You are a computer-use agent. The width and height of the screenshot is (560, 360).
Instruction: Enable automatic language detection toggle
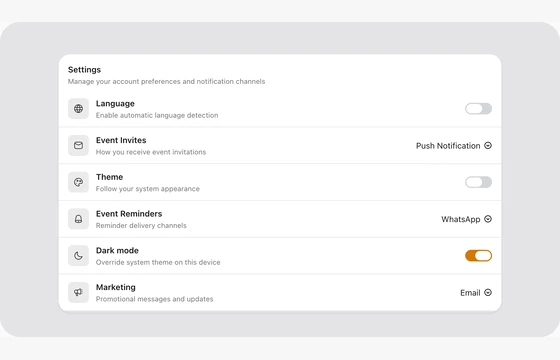tap(479, 109)
